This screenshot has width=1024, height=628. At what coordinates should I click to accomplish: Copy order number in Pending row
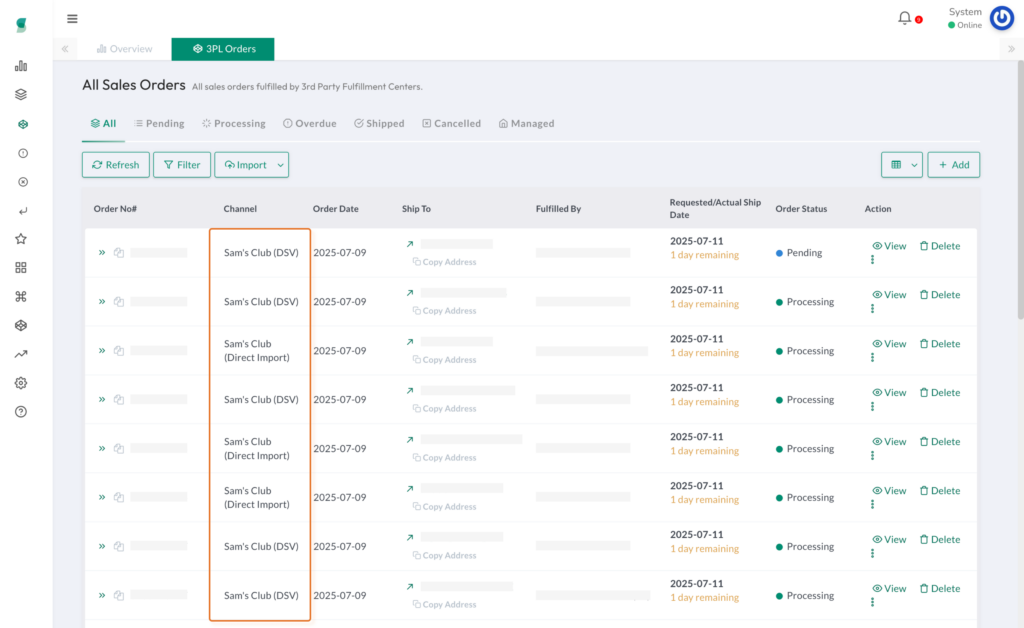tap(119, 253)
